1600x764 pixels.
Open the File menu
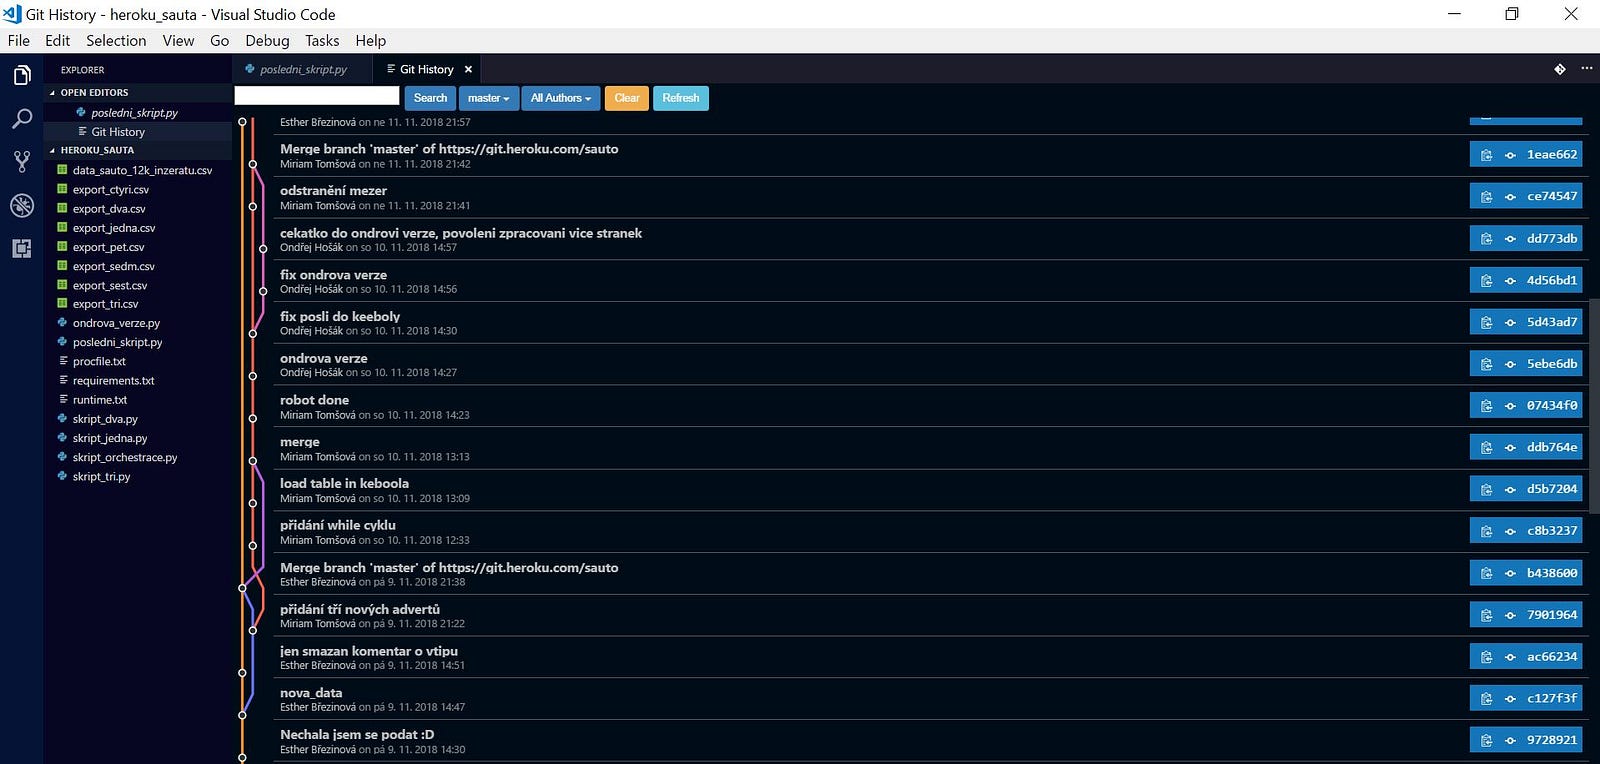(x=19, y=41)
